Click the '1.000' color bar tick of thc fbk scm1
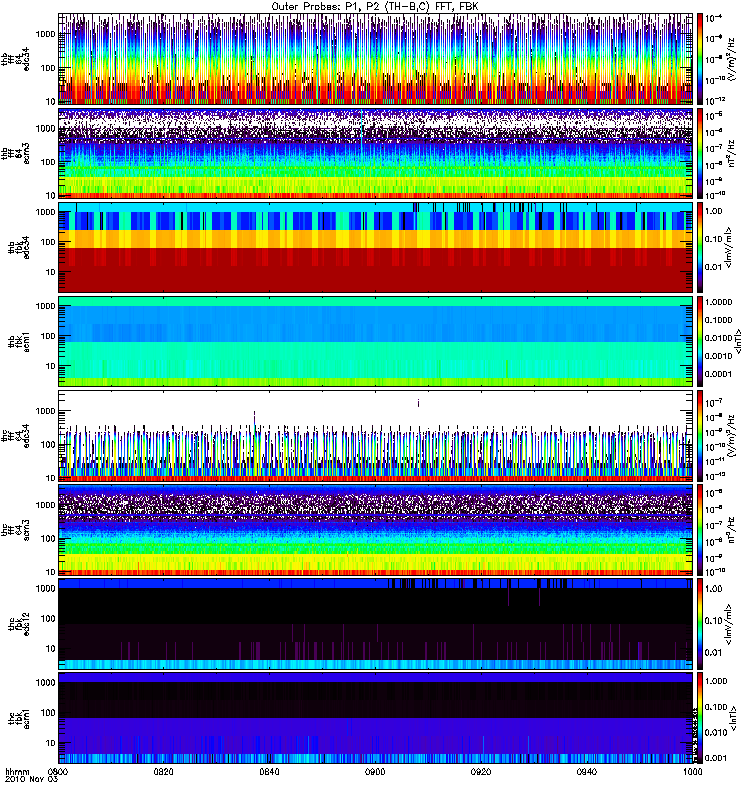This screenshot has height=800, width=750. (716, 681)
